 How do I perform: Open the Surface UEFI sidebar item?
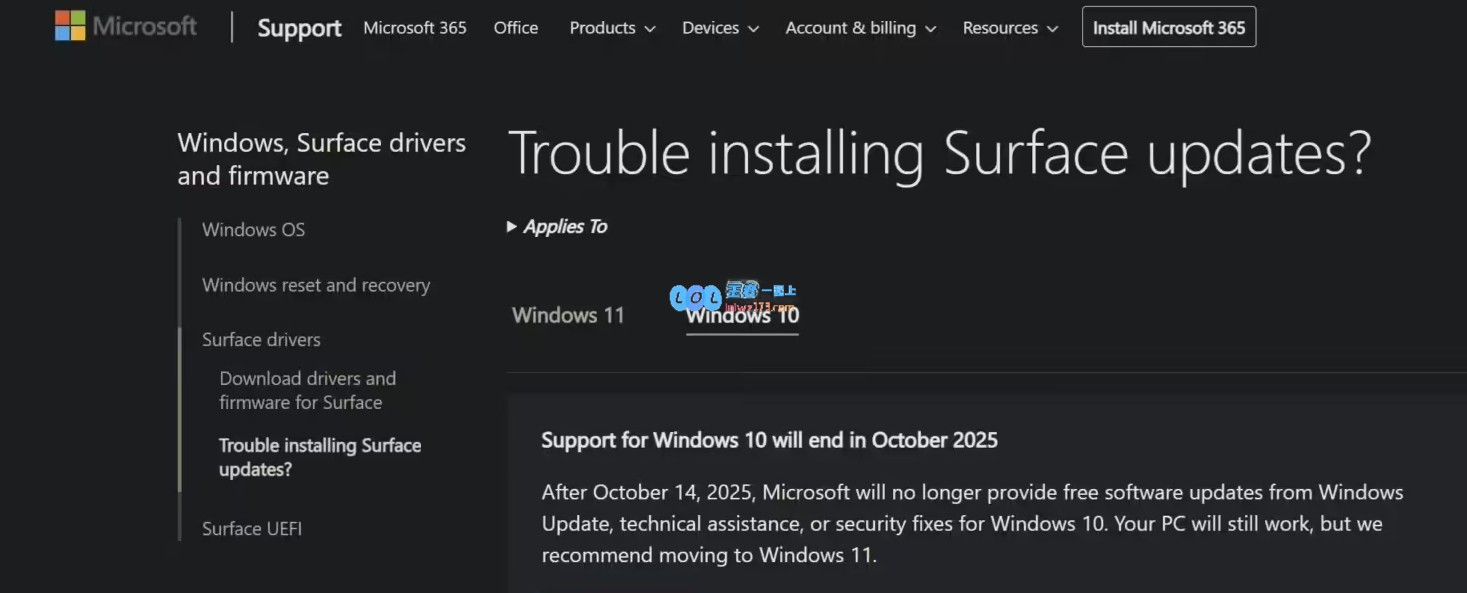pyautogui.click(x=252, y=528)
